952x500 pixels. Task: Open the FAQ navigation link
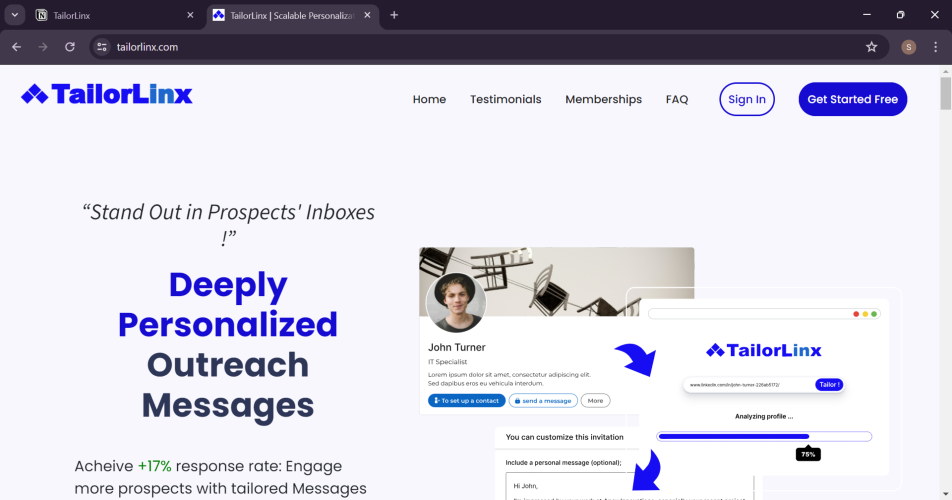pos(677,99)
